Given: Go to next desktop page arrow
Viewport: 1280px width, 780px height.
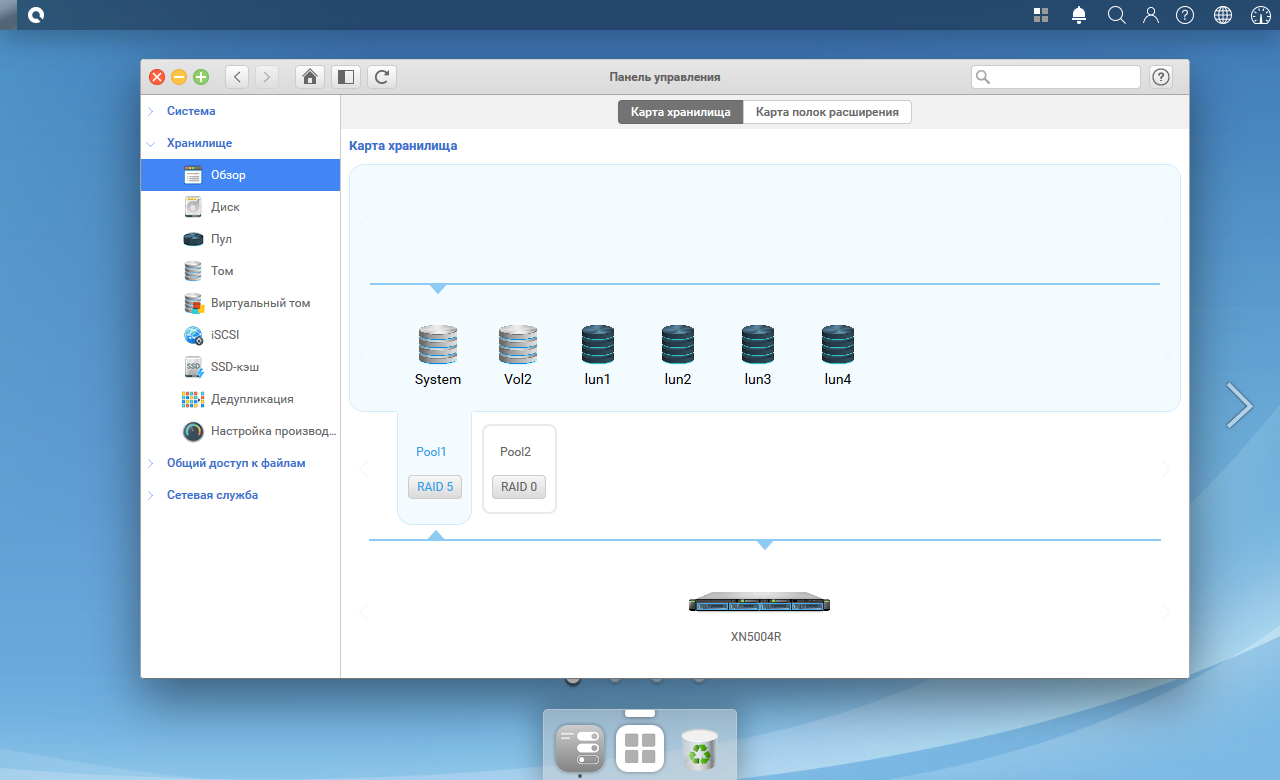Looking at the screenshot, I should tap(1239, 405).
